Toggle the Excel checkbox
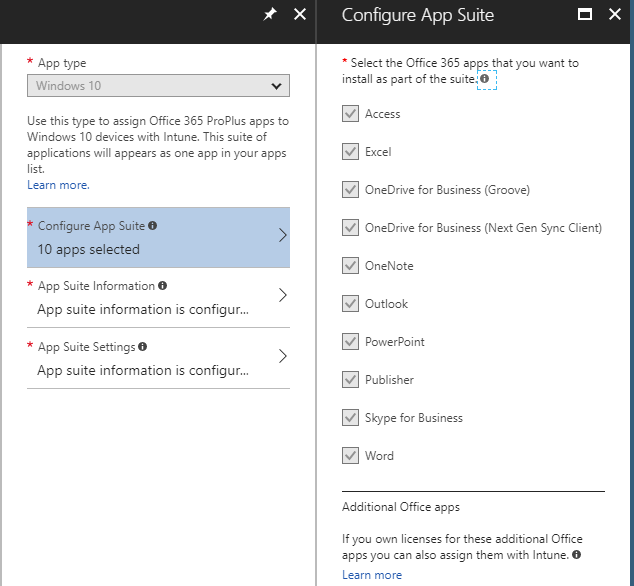The image size is (634, 586). click(350, 152)
